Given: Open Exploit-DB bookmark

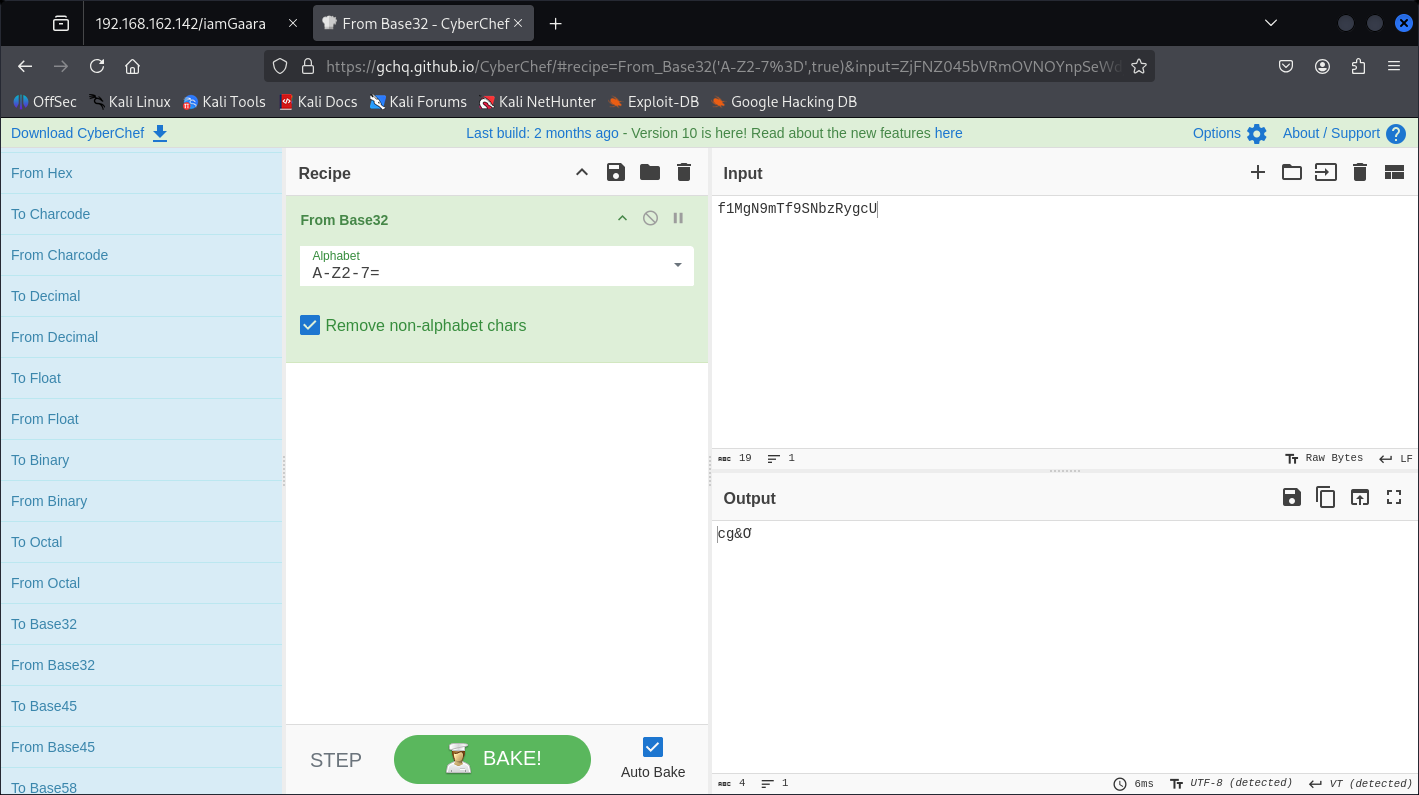Looking at the screenshot, I should (652, 101).
